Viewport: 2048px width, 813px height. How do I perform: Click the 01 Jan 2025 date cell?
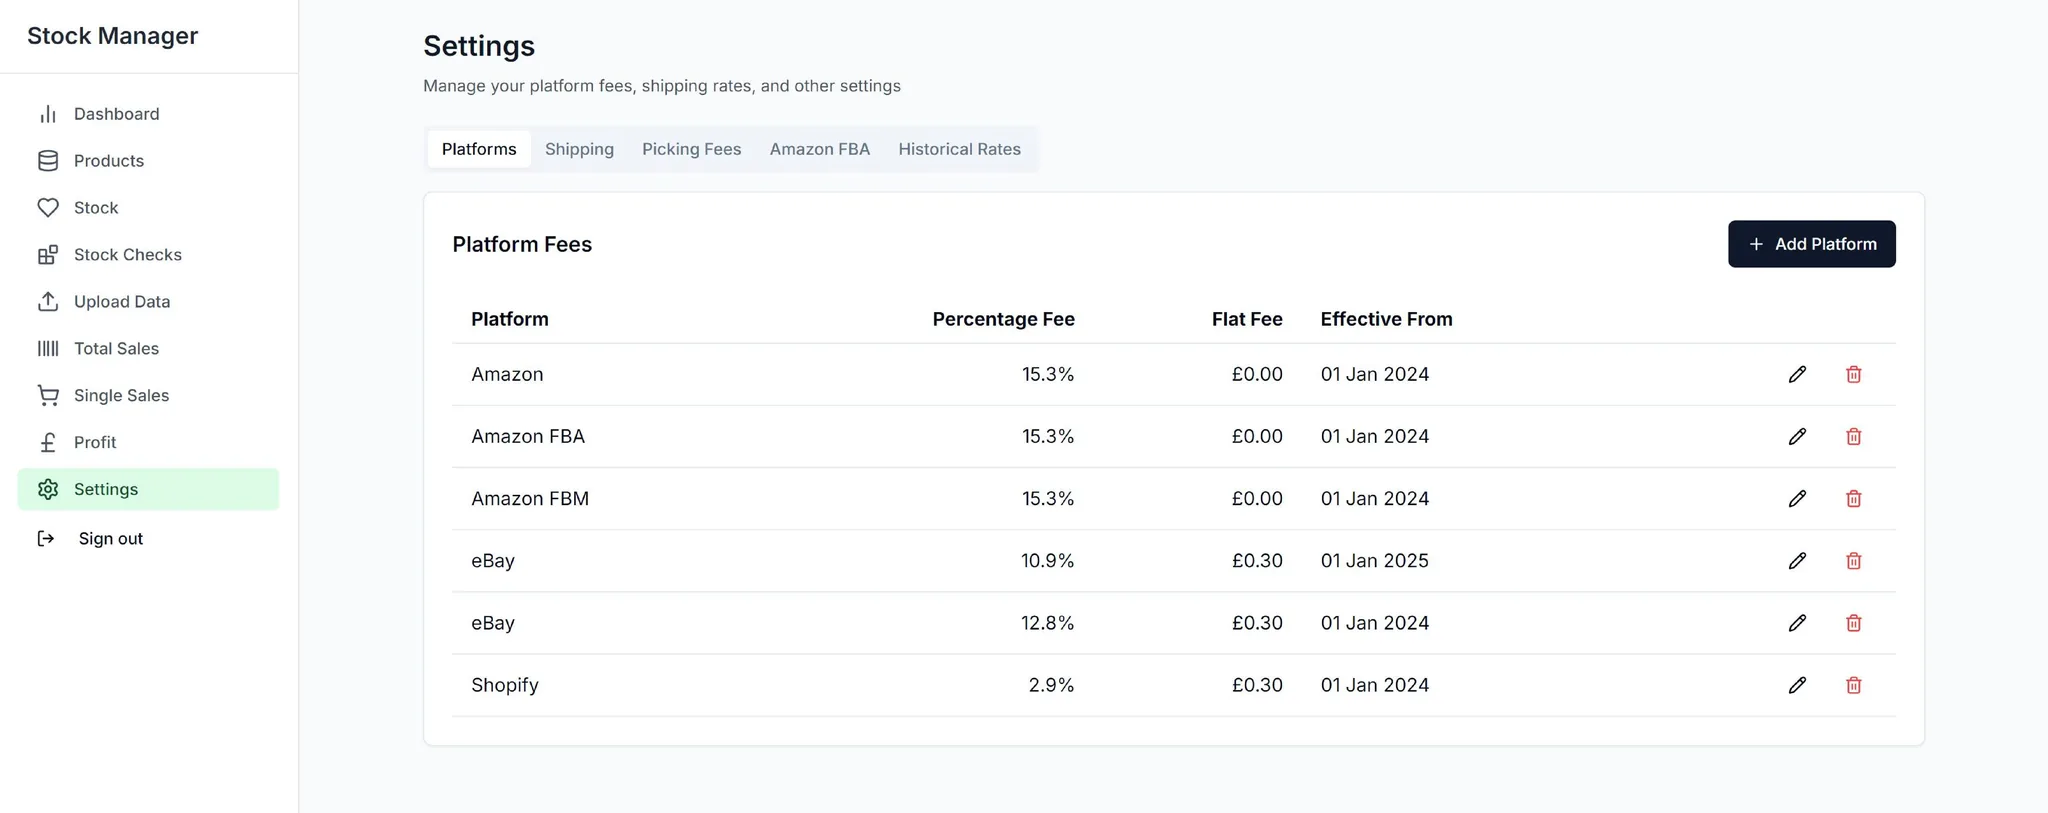click(1374, 560)
